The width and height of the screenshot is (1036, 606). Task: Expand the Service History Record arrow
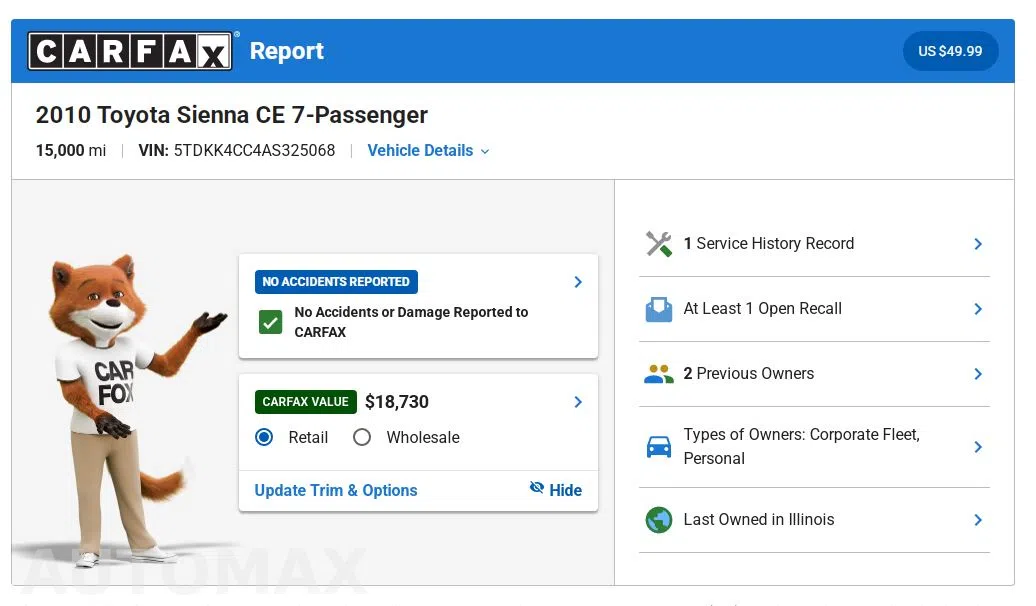pos(979,244)
